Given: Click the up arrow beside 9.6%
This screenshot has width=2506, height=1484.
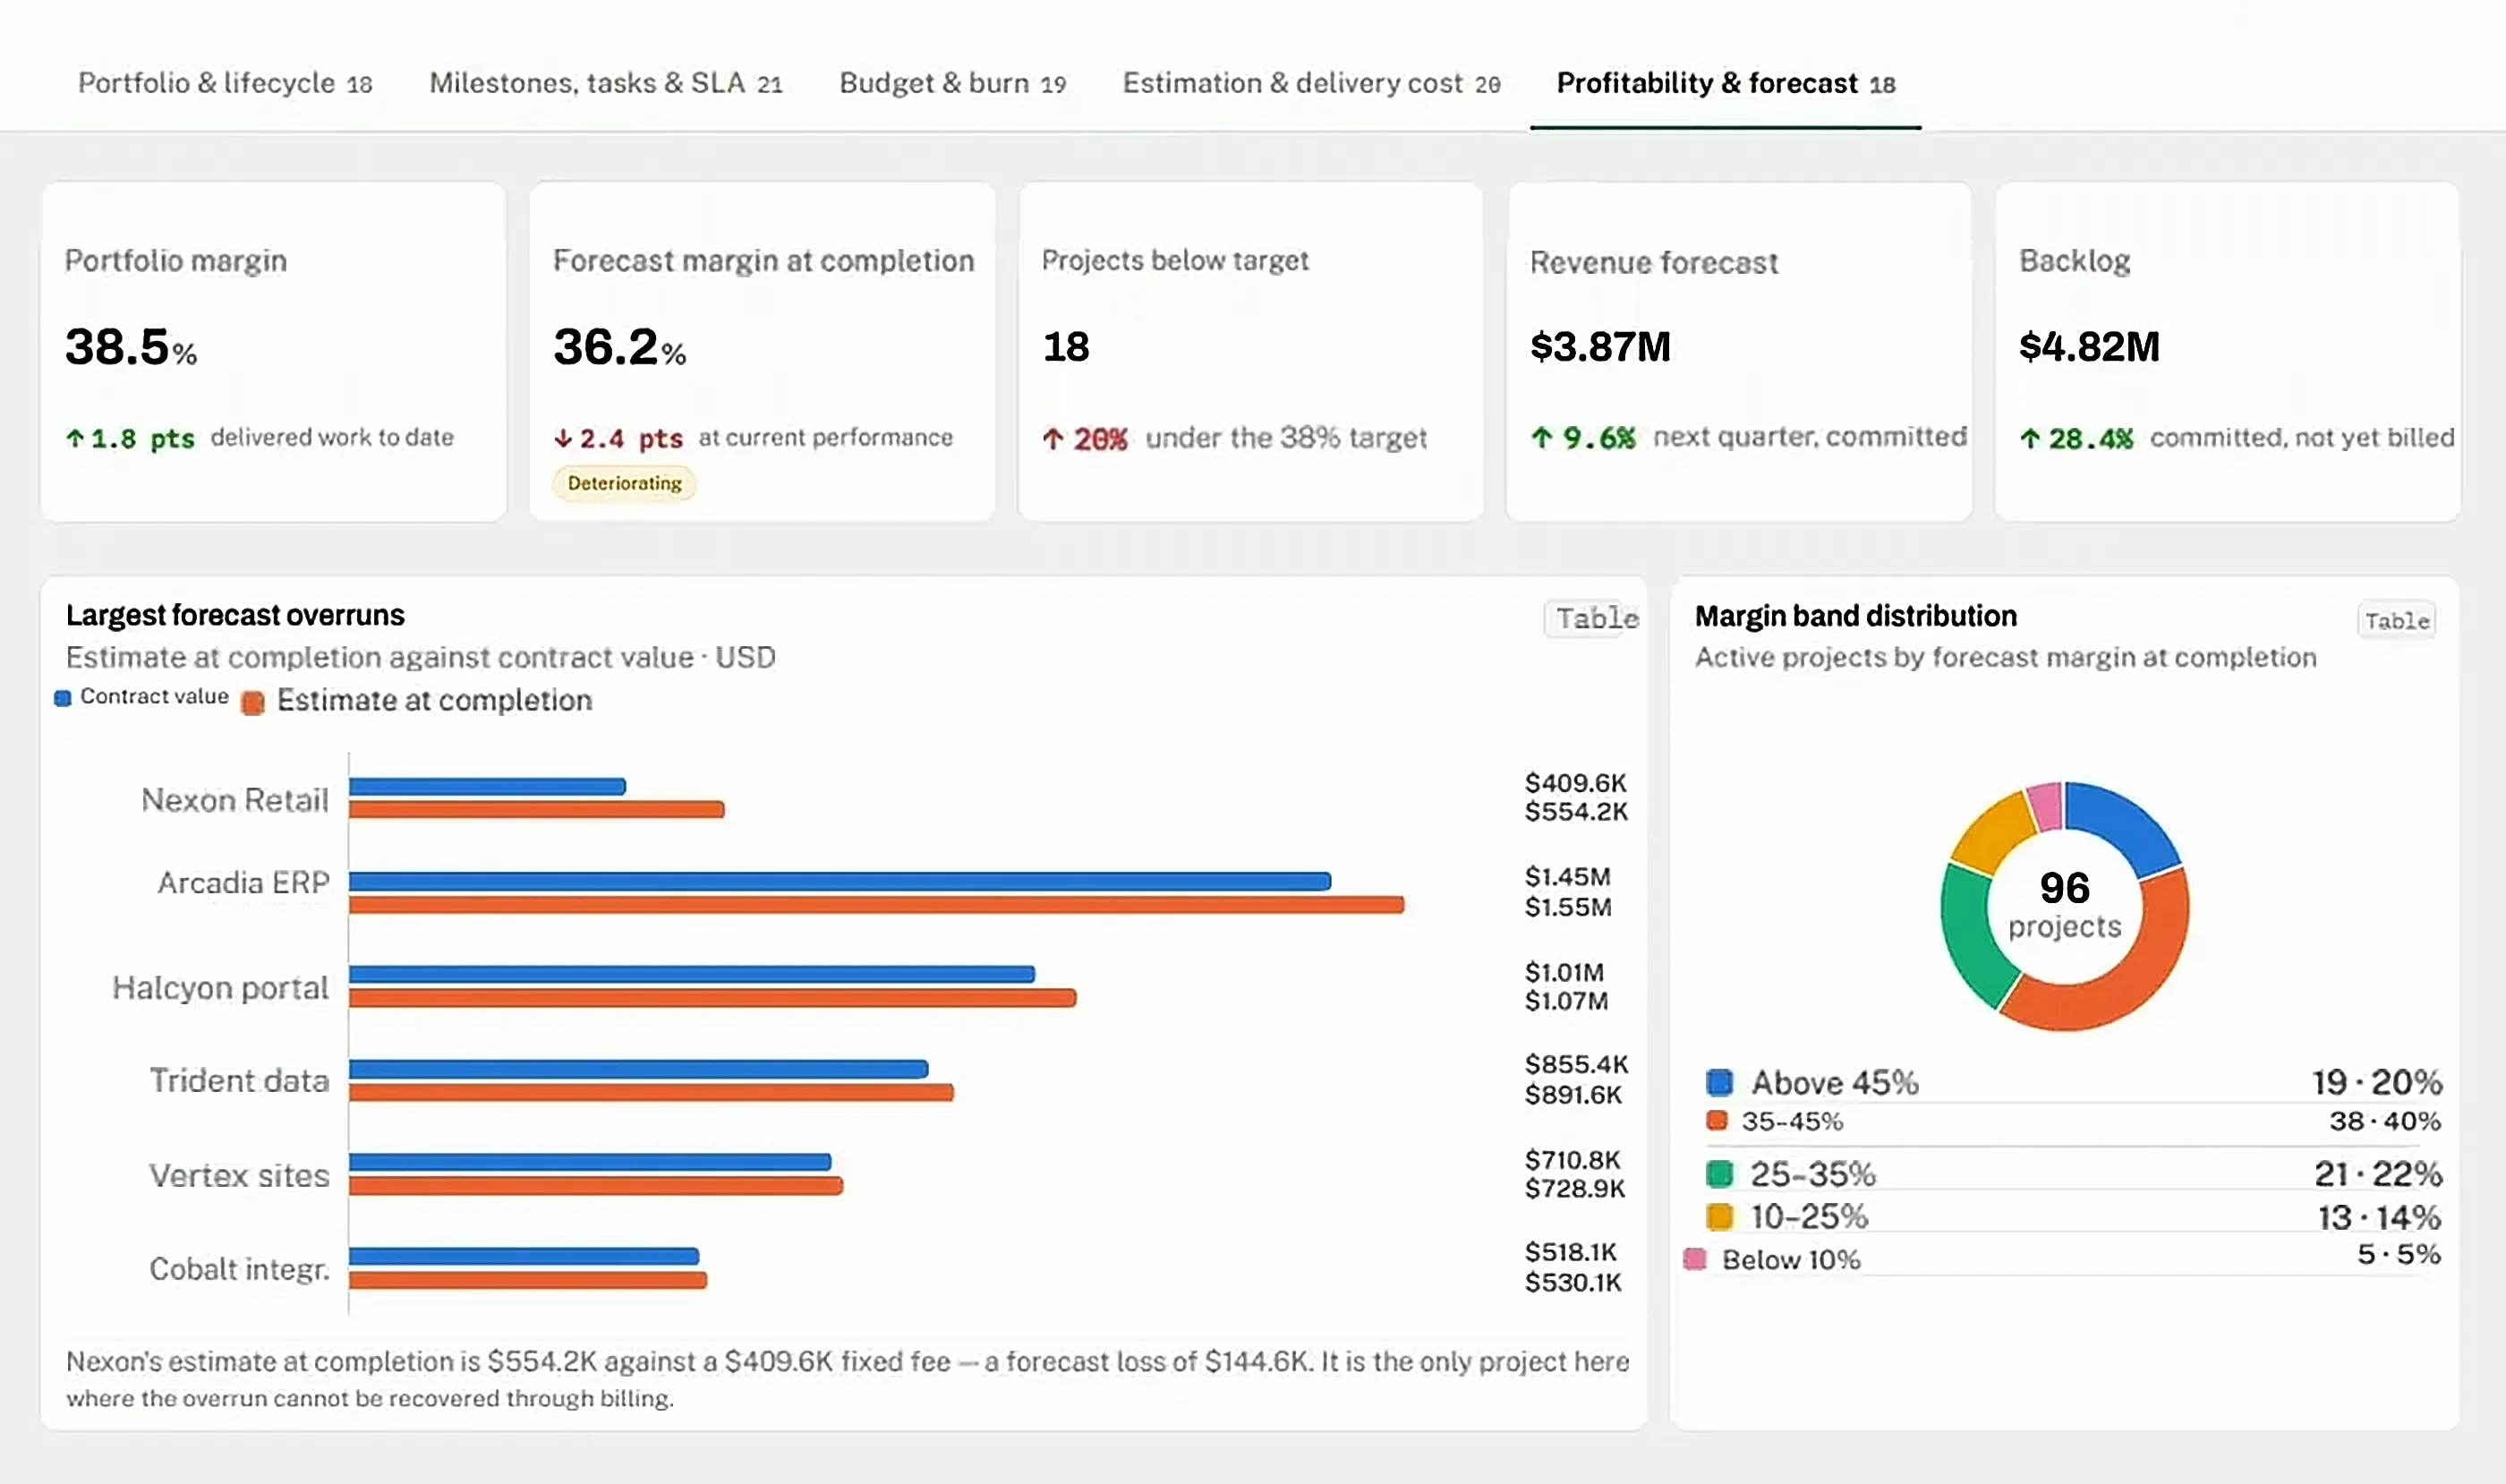Looking at the screenshot, I should pyautogui.click(x=1541, y=437).
